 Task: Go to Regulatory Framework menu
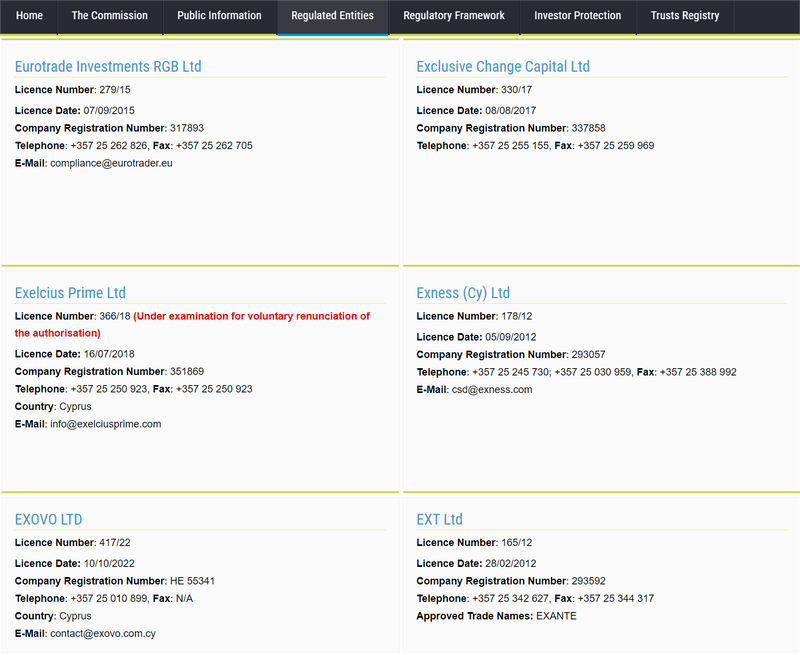tap(454, 16)
